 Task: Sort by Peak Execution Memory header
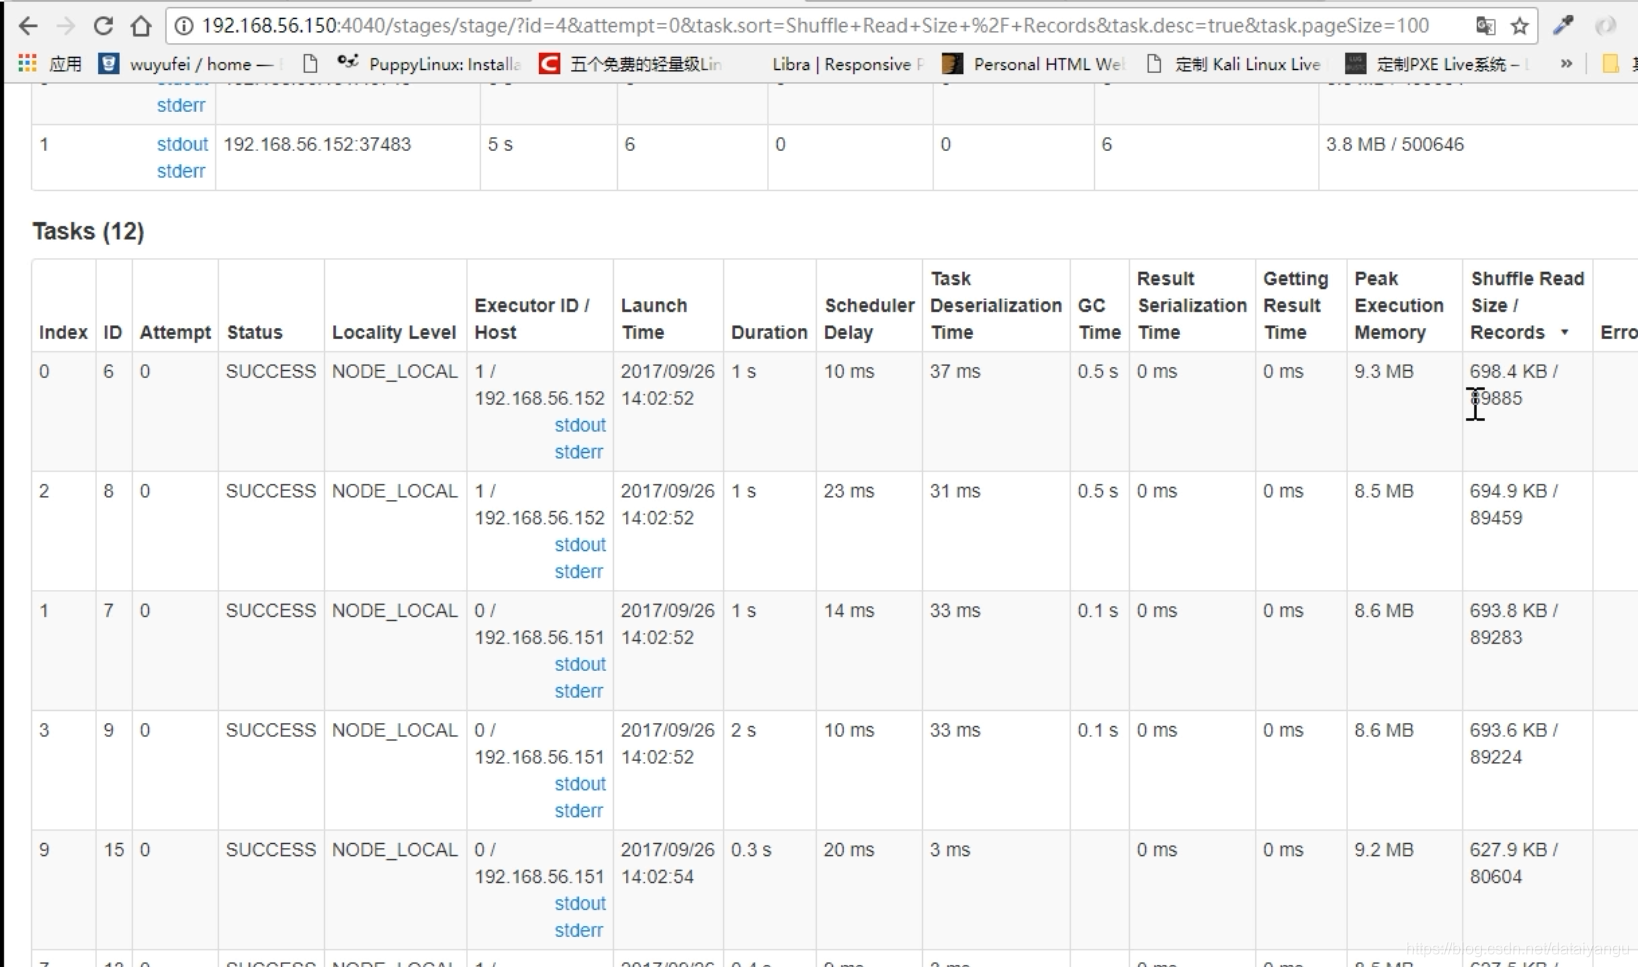coord(1399,305)
